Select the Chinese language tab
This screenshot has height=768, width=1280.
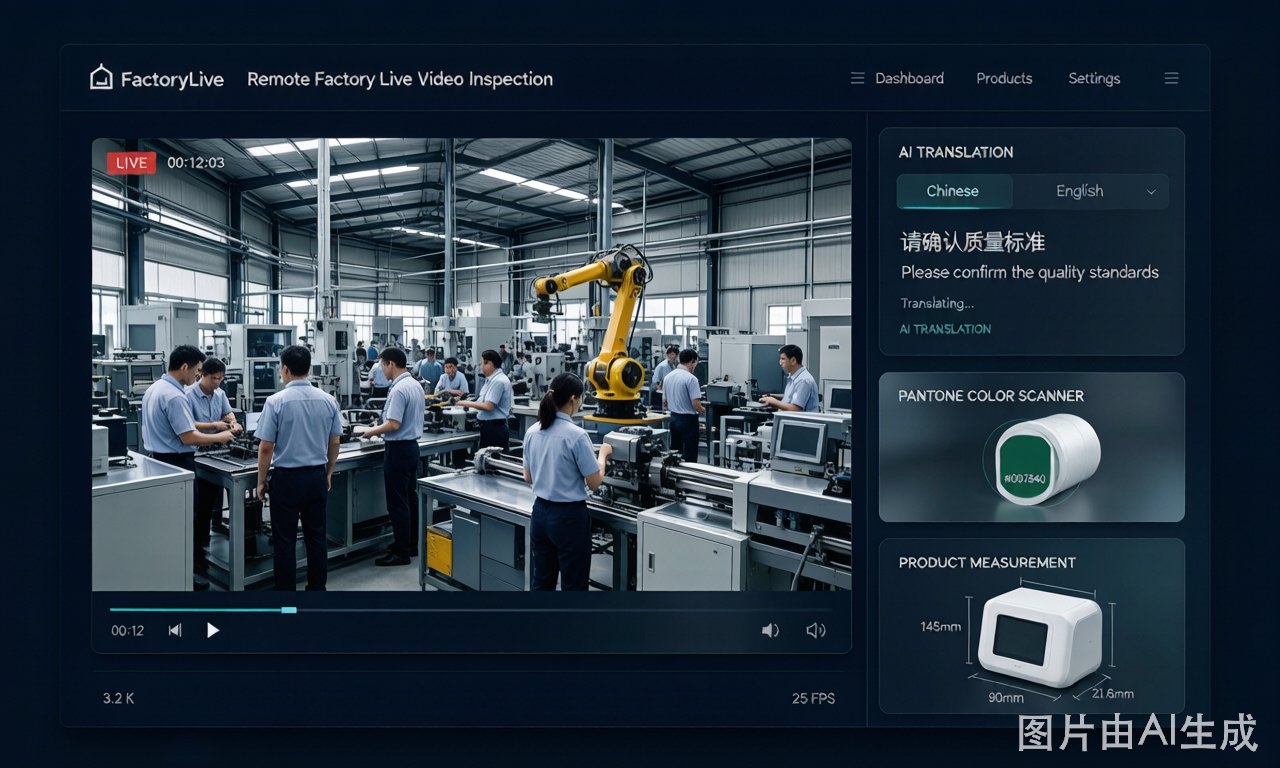coord(953,191)
